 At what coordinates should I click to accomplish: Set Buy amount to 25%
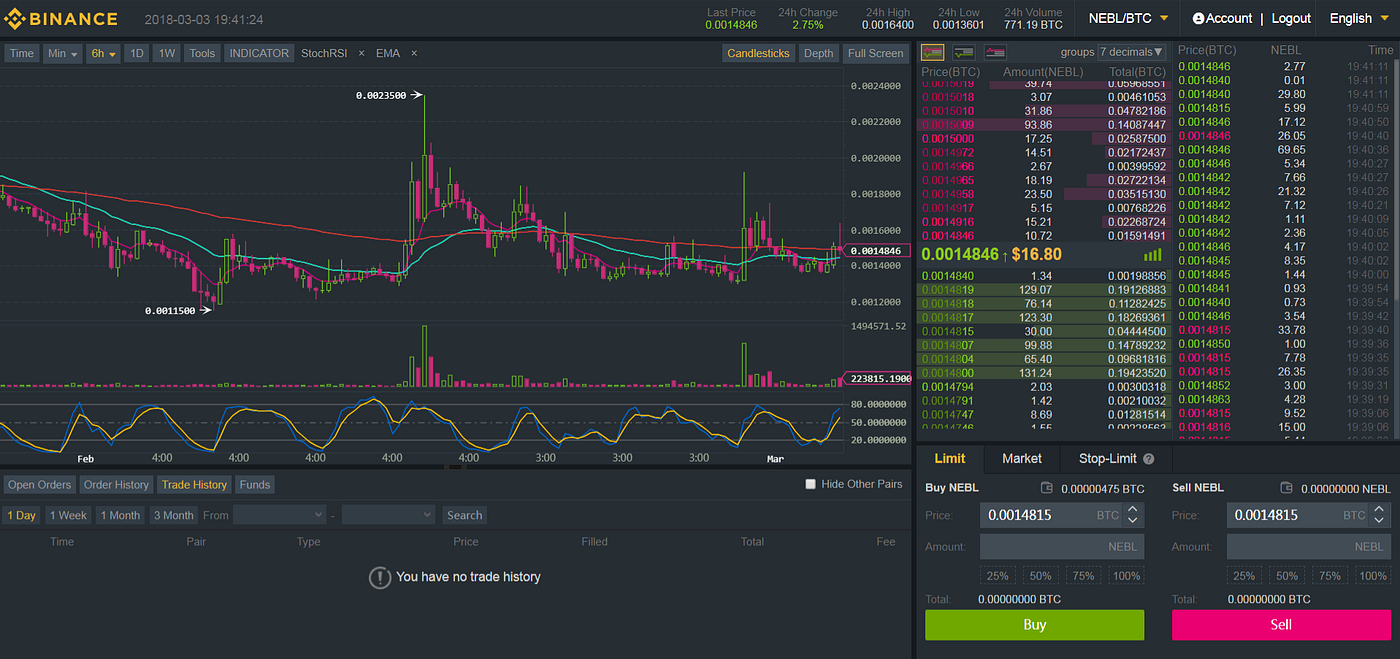pyautogui.click(x=997, y=576)
